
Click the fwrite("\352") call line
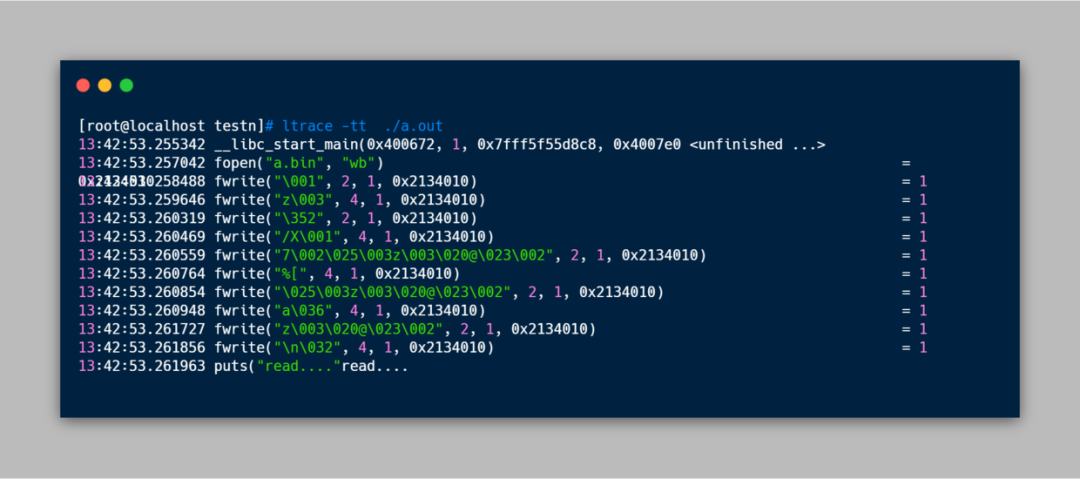[345, 218]
